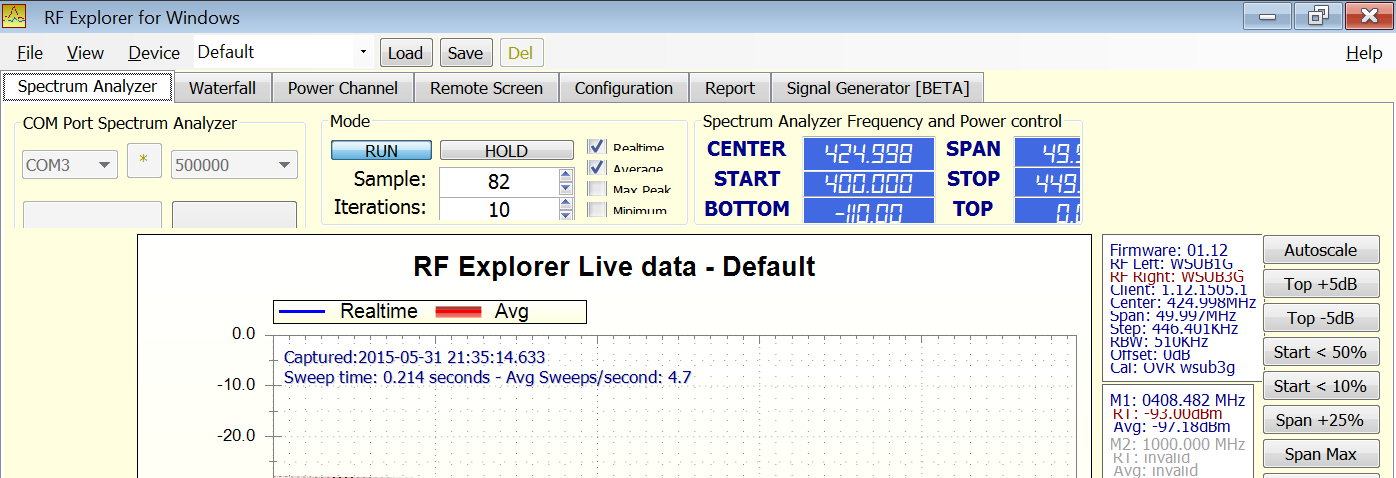Increase the Sample value with up arrow
This screenshot has height=478, width=1396.
pos(566,175)
